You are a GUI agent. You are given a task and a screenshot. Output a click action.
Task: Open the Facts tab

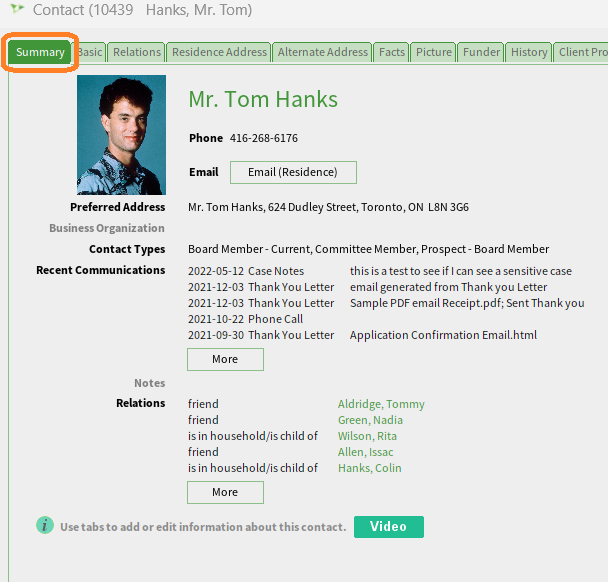point(392,52)
